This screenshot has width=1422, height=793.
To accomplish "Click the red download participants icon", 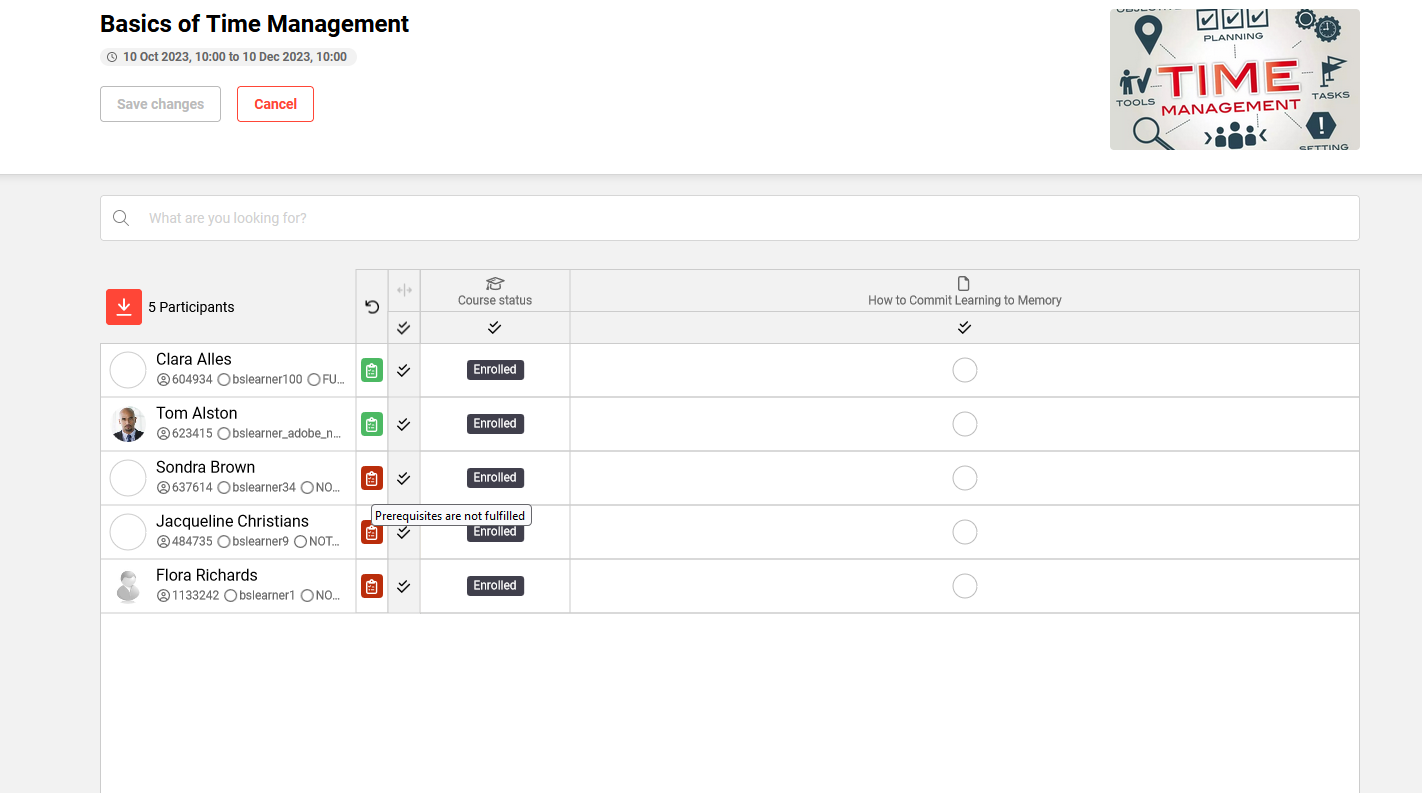I will pyautogui.click(x=124, y=307).
